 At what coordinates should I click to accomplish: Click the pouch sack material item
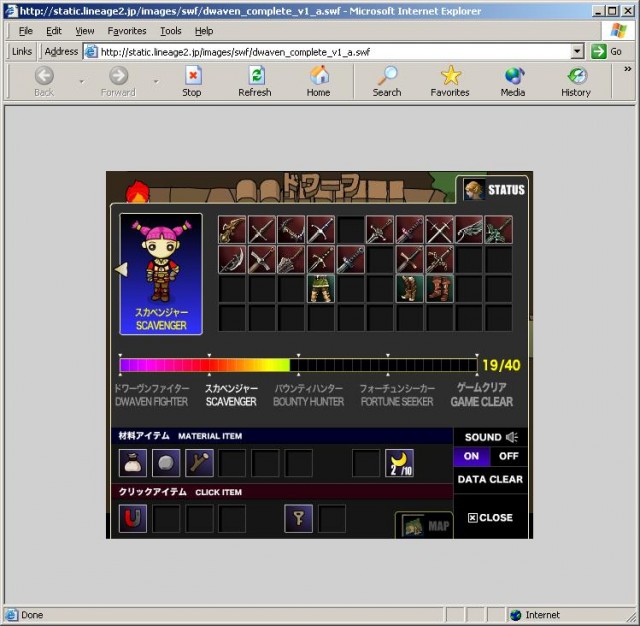tap(133, 463)
